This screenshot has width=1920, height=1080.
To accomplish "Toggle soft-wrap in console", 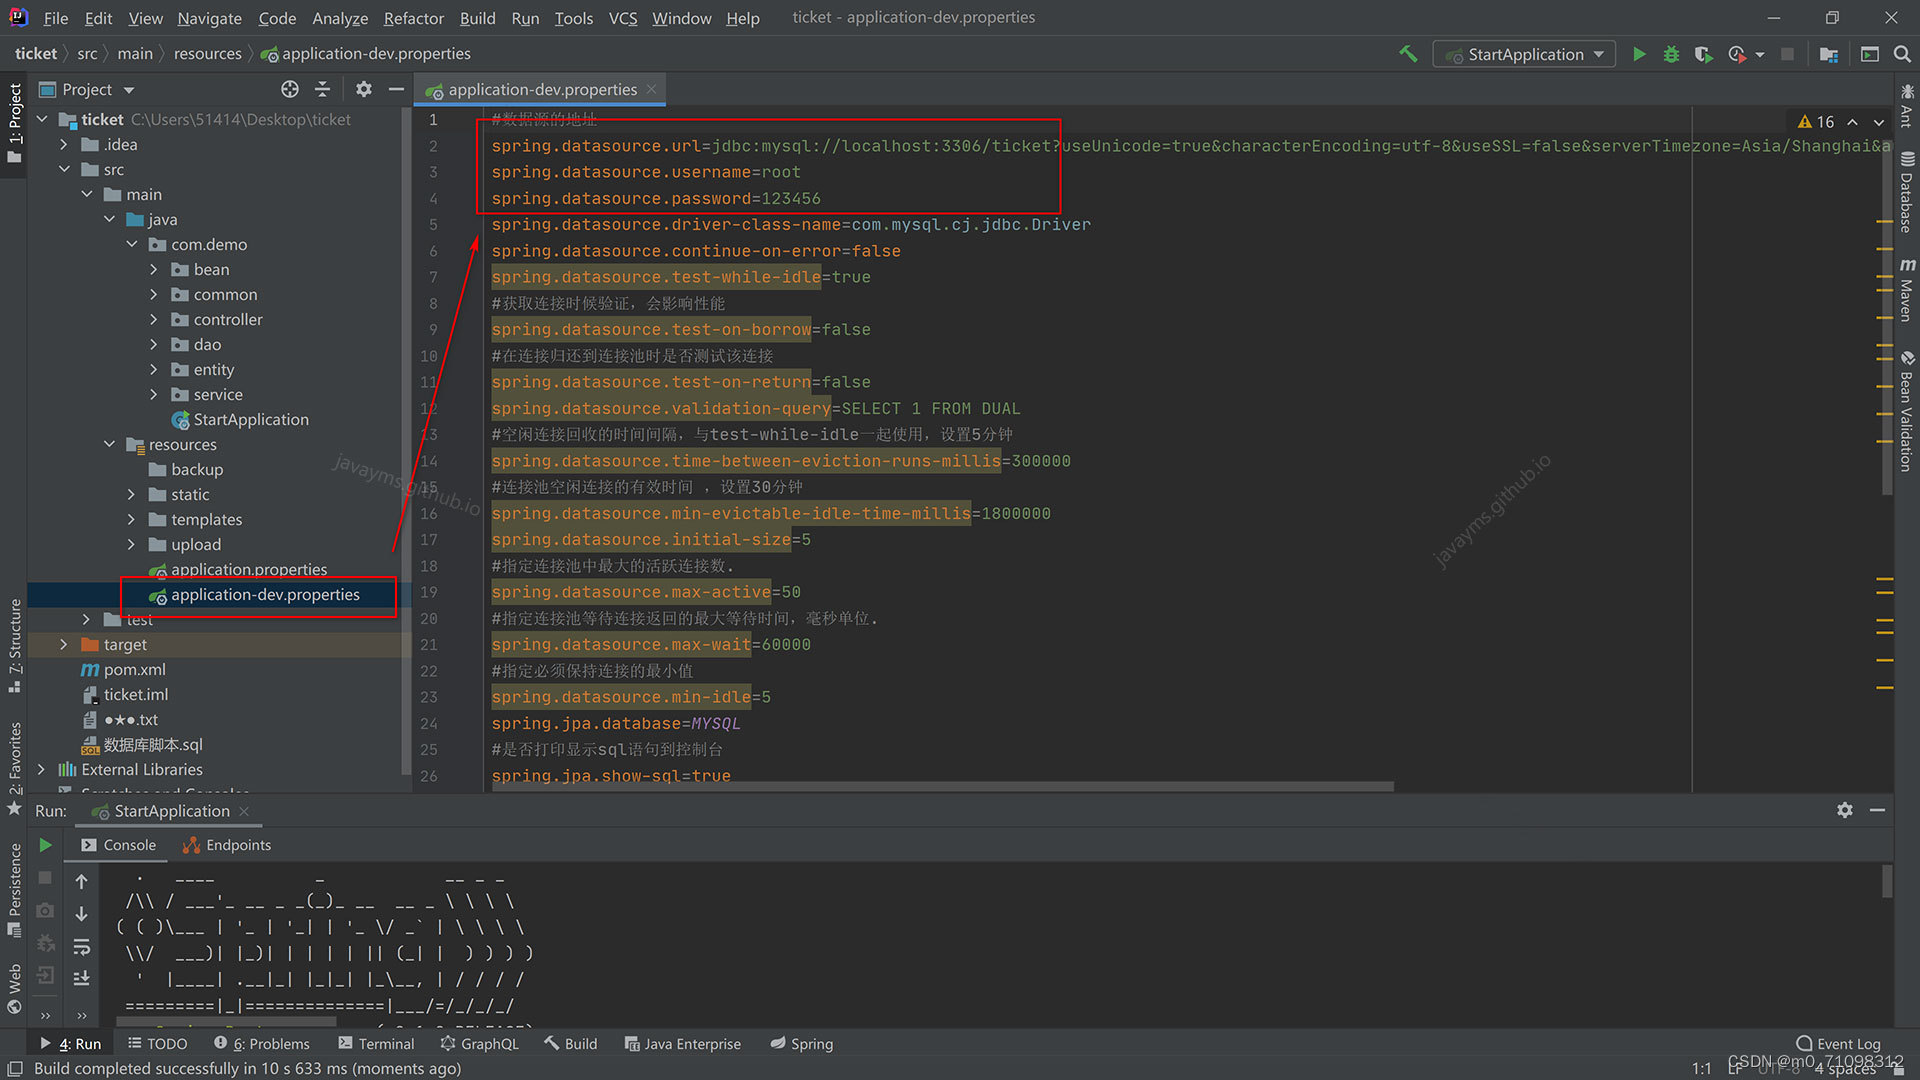I will tap(82, 946).
